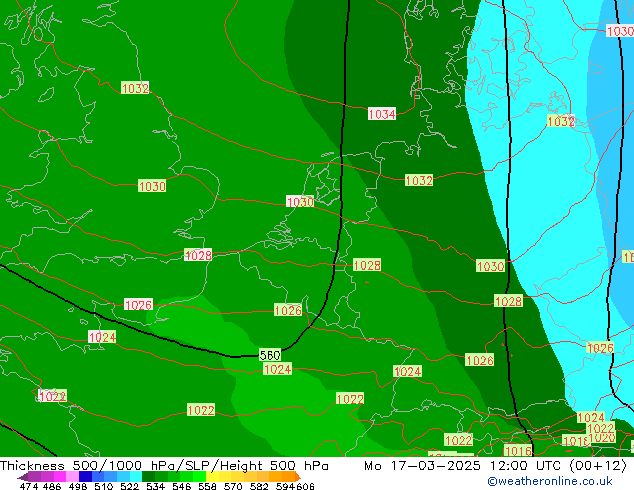Click the 570 legend value
Screen dimensions: 634x490
[x=233, y=486]
